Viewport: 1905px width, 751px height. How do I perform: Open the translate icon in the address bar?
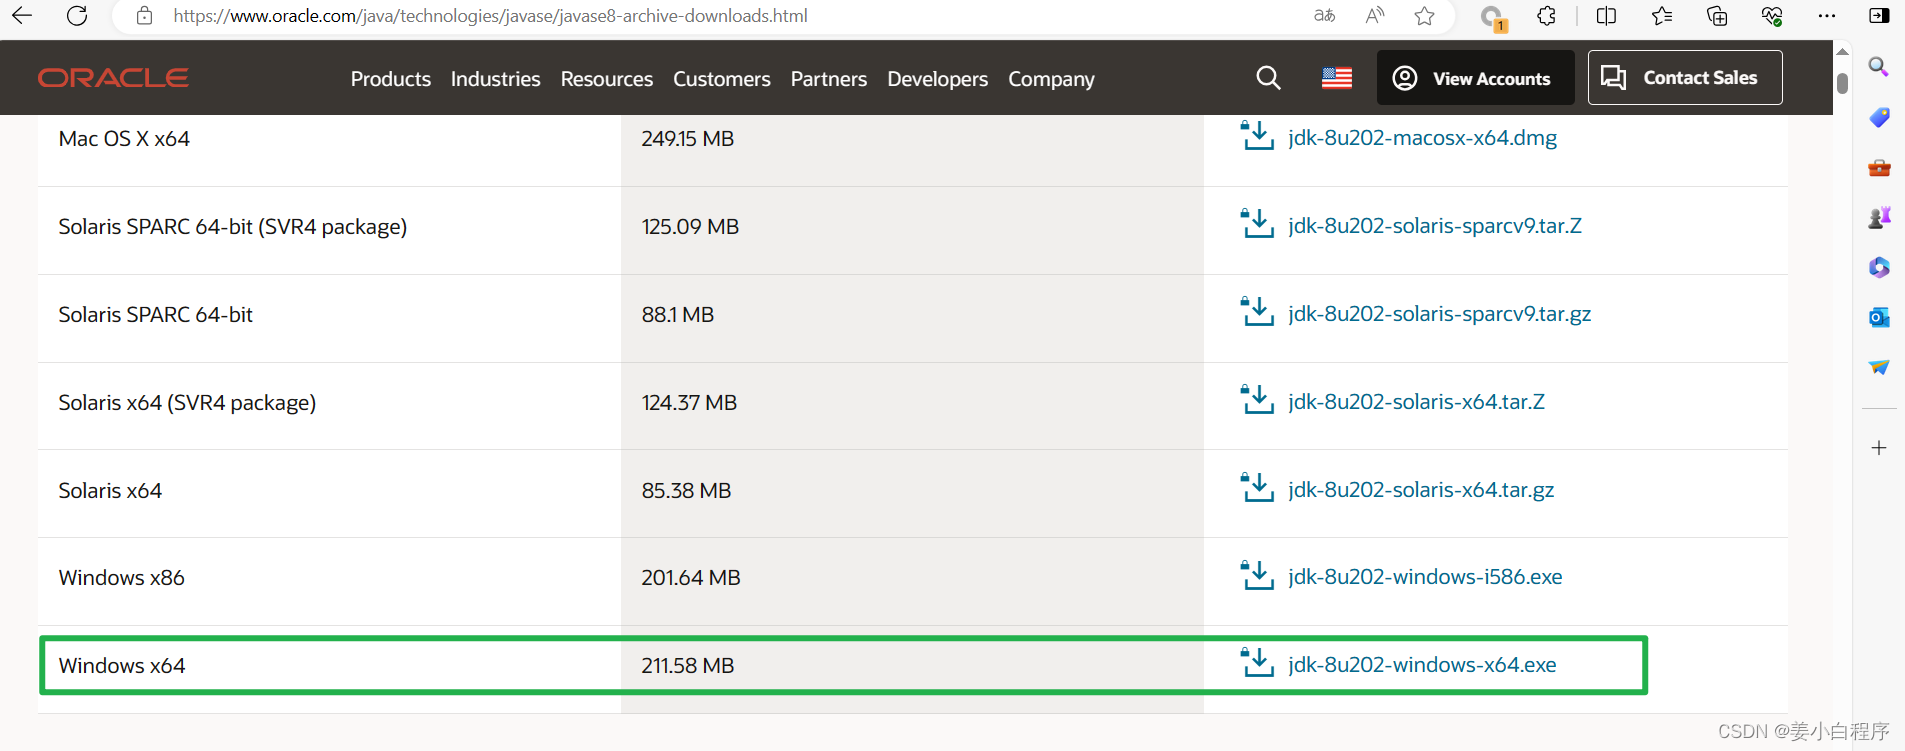(x=1325, y=16)
